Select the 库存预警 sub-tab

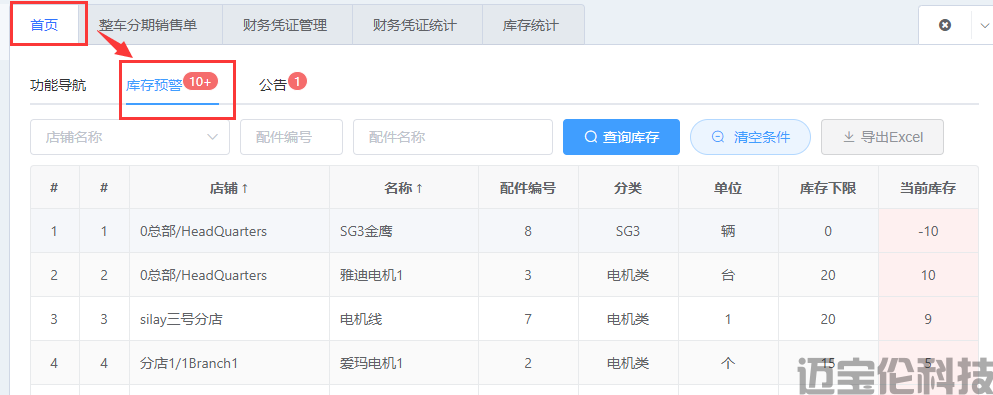coord(155,85)
